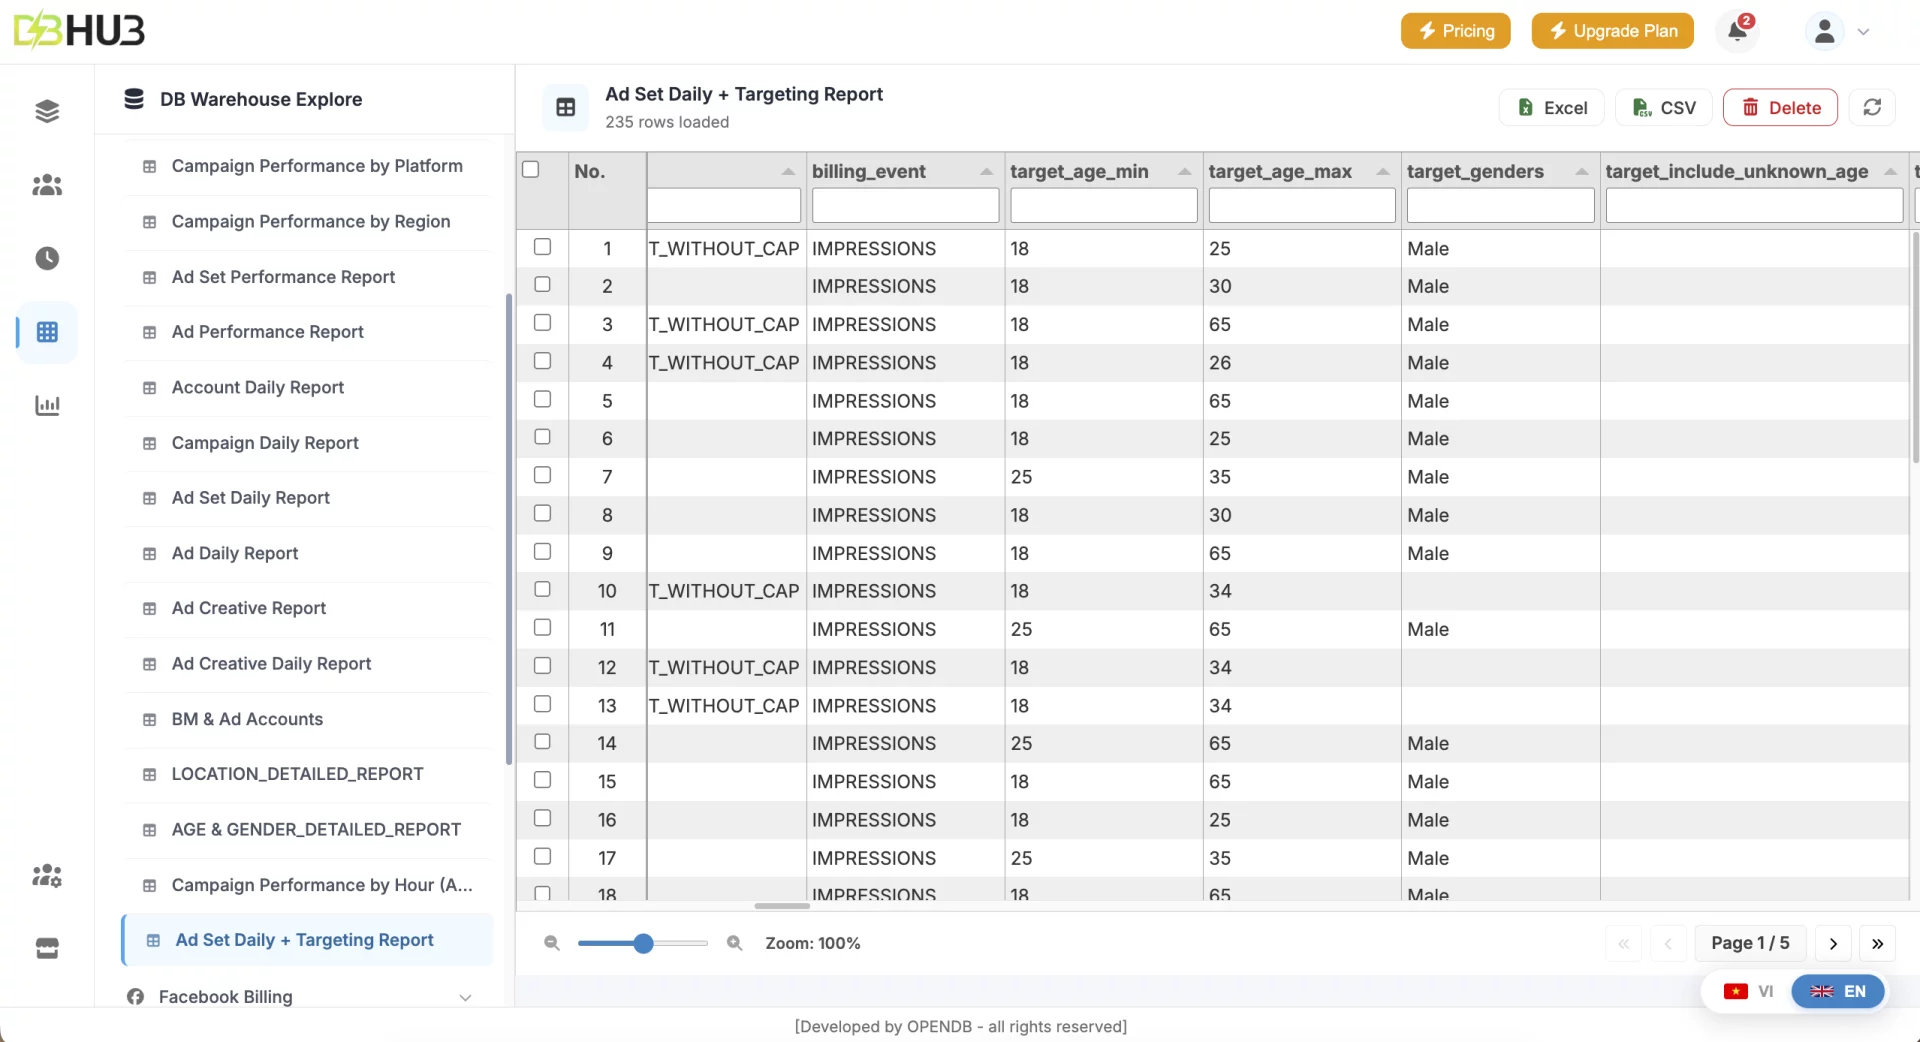Export the report as CSV
The height and width of the screenshot is (1042, 1920).
tap(1663, 107)
